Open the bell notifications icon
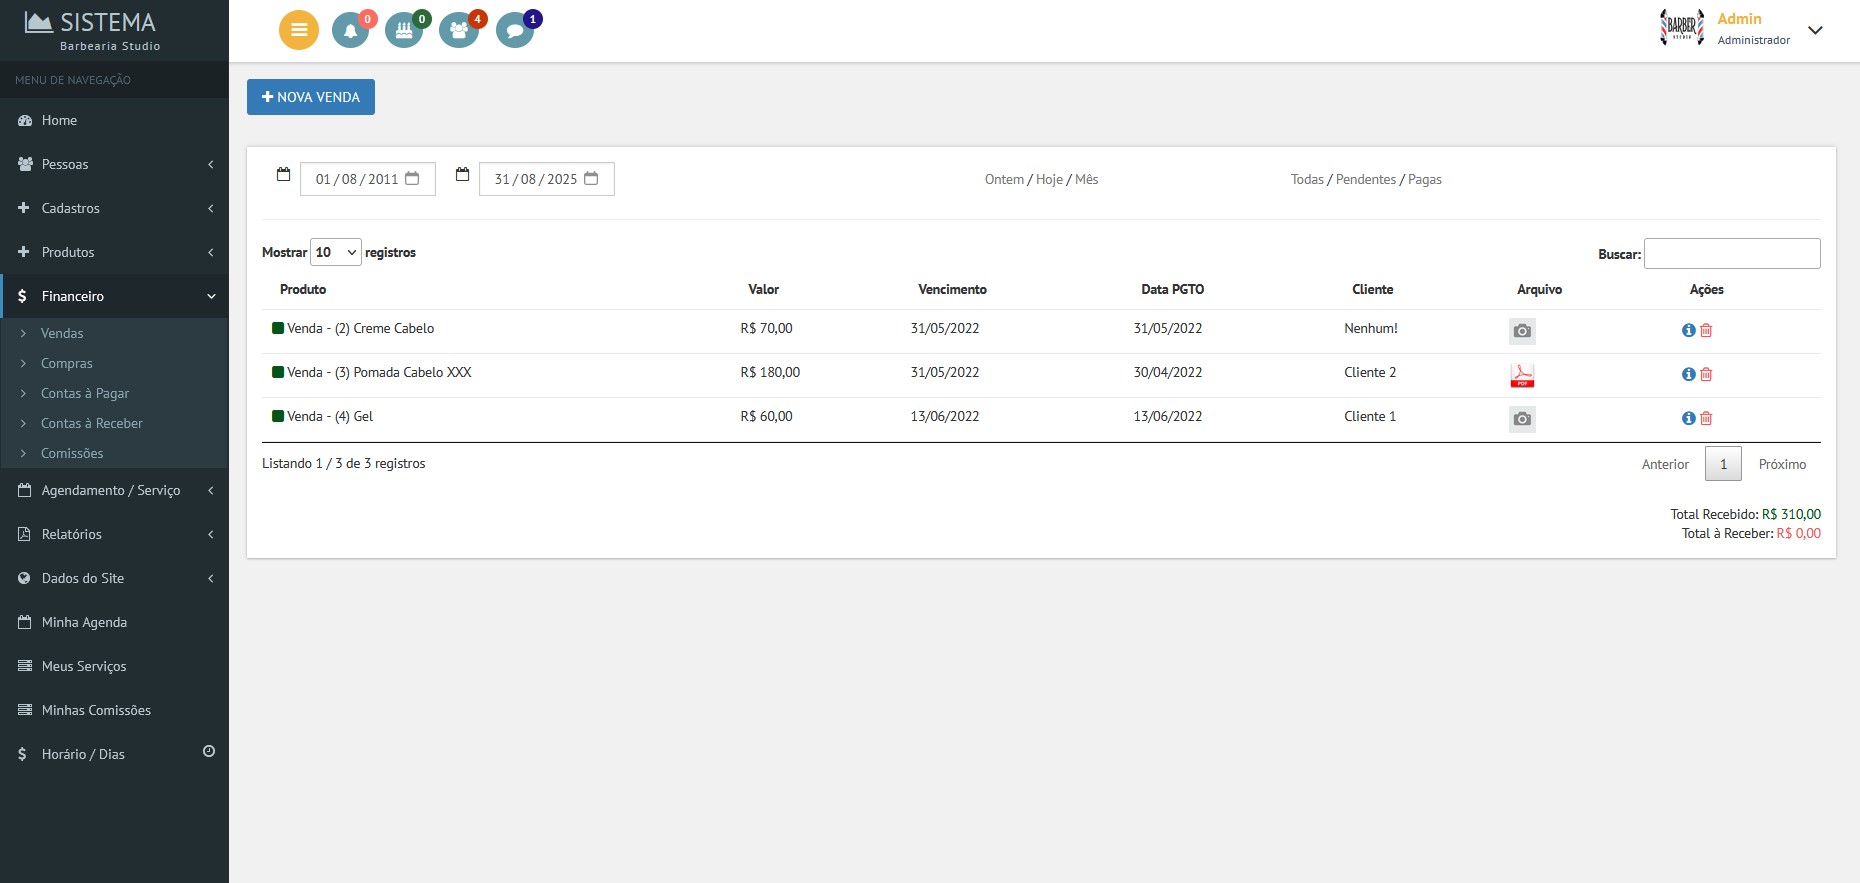The image size is (1860, 883). [x=350, y=31]
